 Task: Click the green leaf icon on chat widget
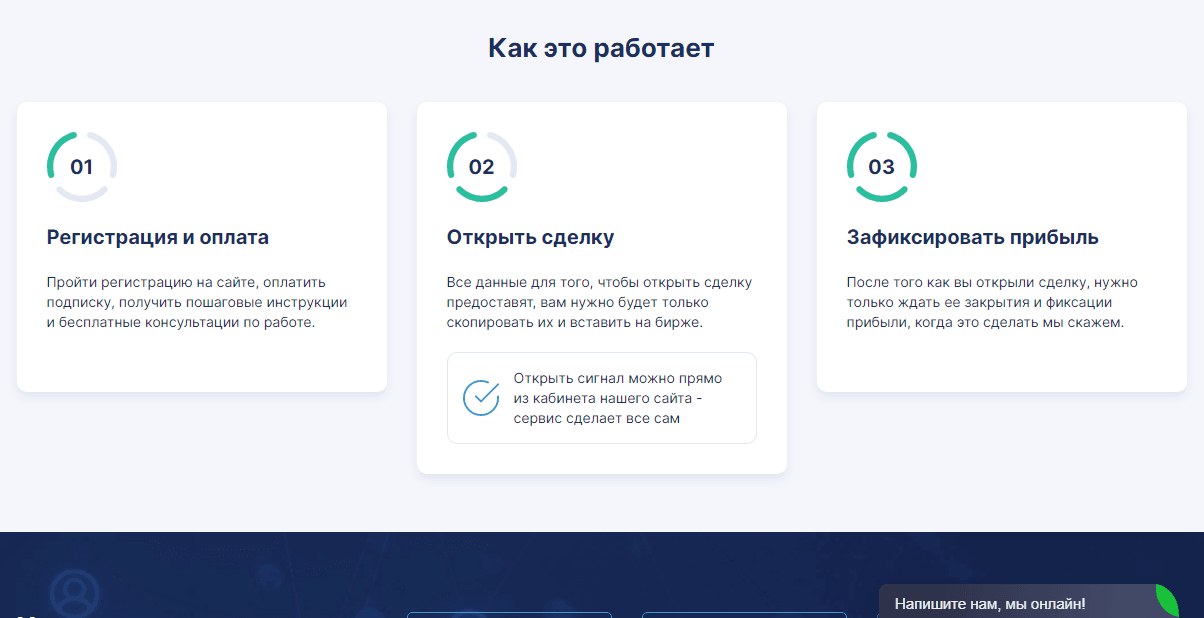[x=1168, y=600]
